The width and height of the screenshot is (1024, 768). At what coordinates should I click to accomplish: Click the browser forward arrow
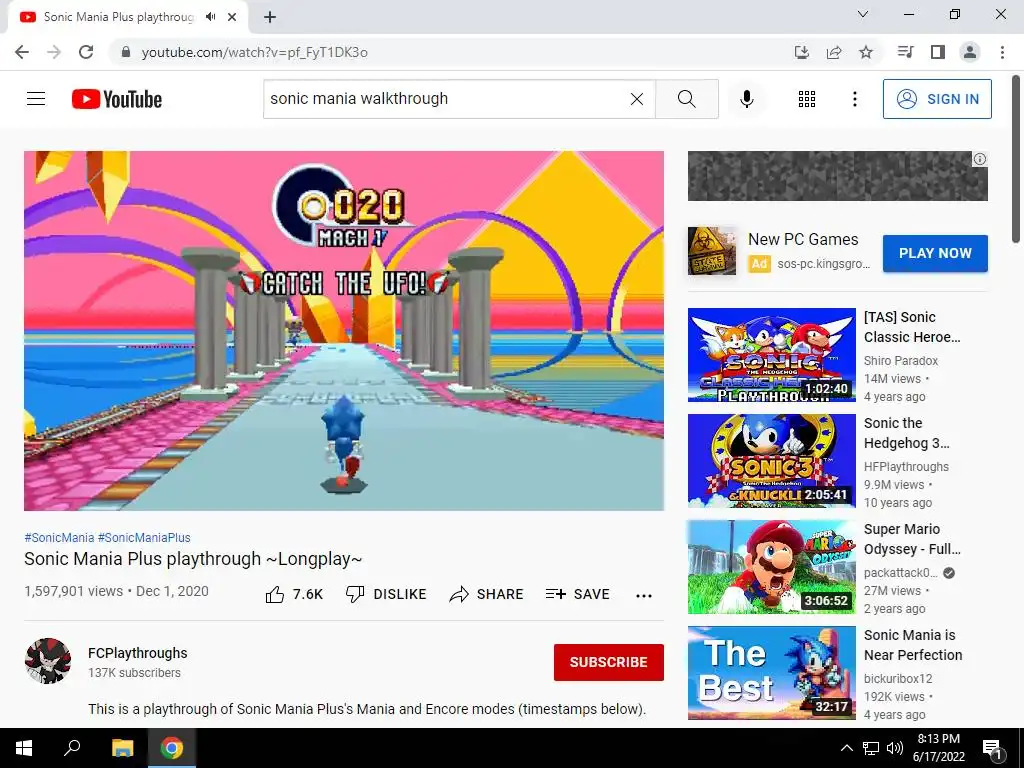pyautogui.click(x=54, y=52)
